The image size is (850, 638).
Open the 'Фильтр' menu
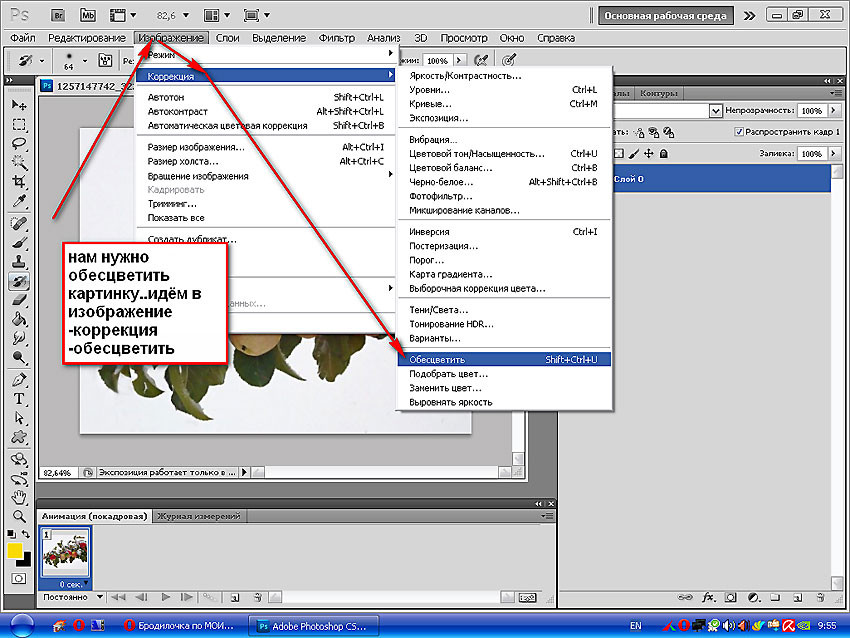click(337, 38)
